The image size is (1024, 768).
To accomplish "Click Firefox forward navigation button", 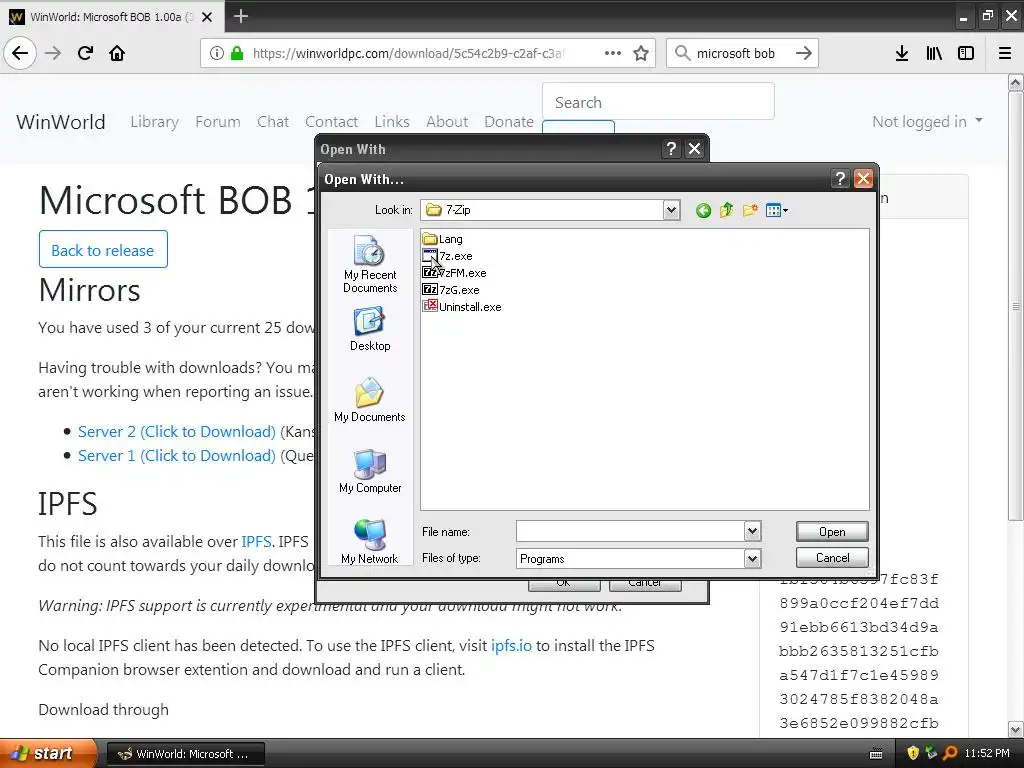I will (53, 53).
